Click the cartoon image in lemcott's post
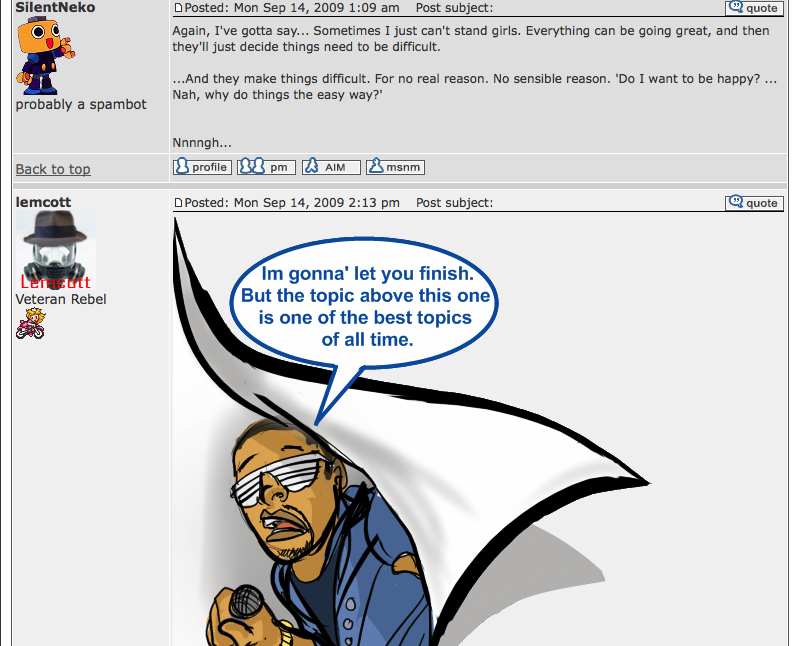 click(x=411, y=431)
